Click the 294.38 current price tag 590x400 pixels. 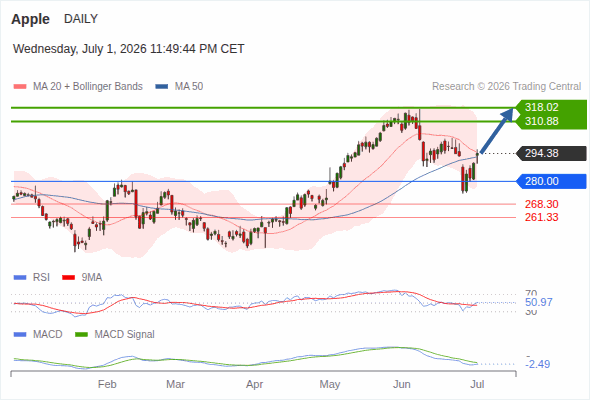click(x=551, y=154)
